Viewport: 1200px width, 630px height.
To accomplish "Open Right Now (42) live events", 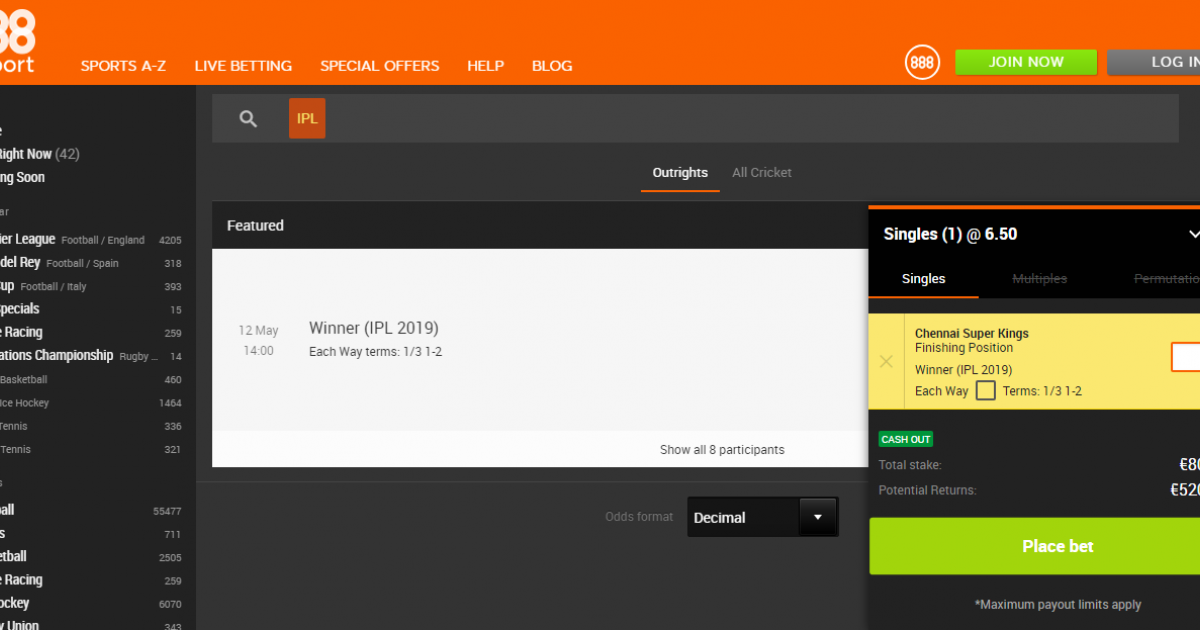I will (x=40, y=154).
